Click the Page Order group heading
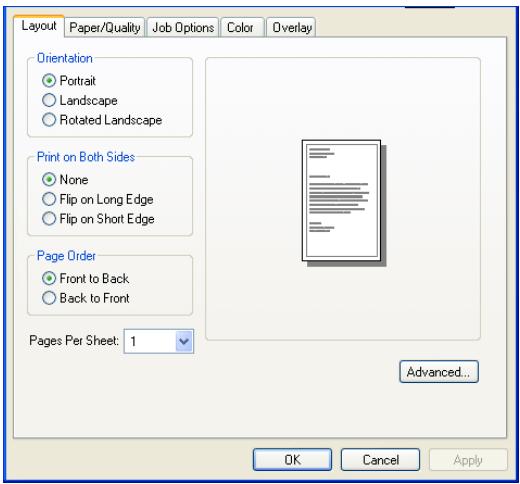The height and width of the screenshot is (484, 520). (x=66, y=256)
